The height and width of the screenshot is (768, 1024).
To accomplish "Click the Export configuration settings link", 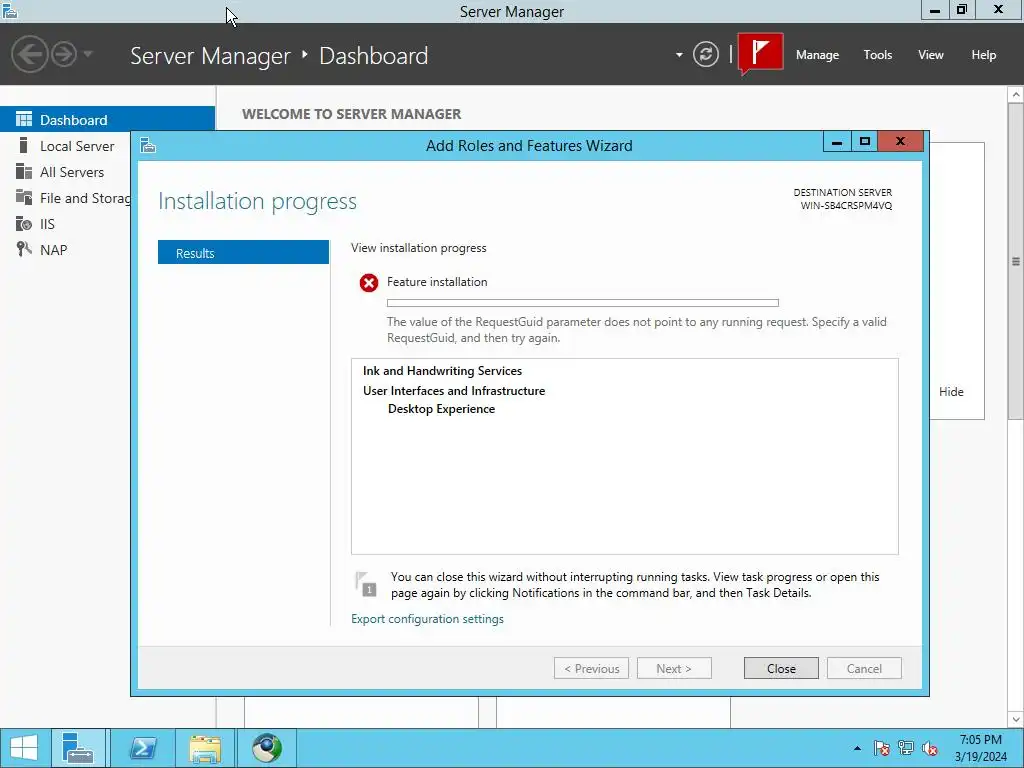I will [x=427, y=618].
